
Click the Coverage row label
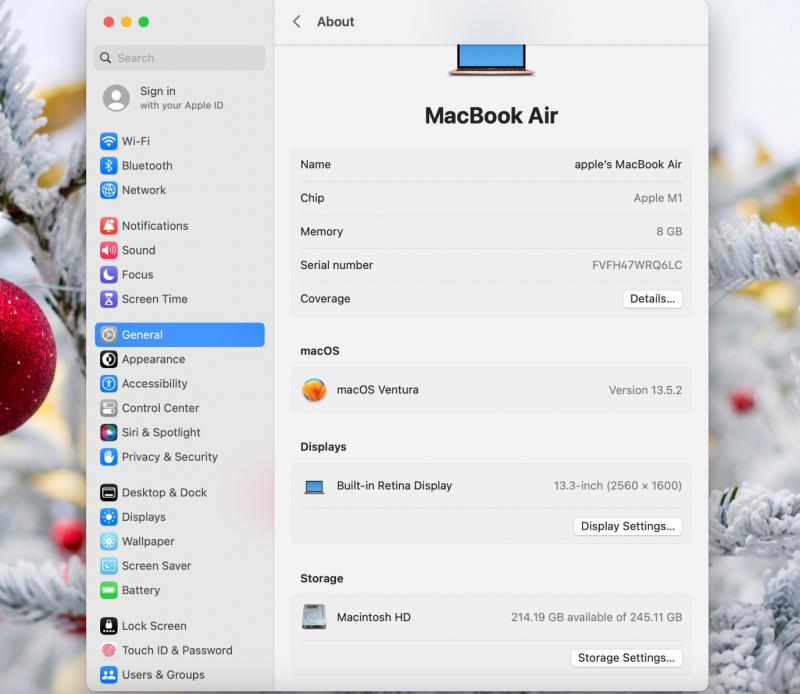(x=325, y=299)
